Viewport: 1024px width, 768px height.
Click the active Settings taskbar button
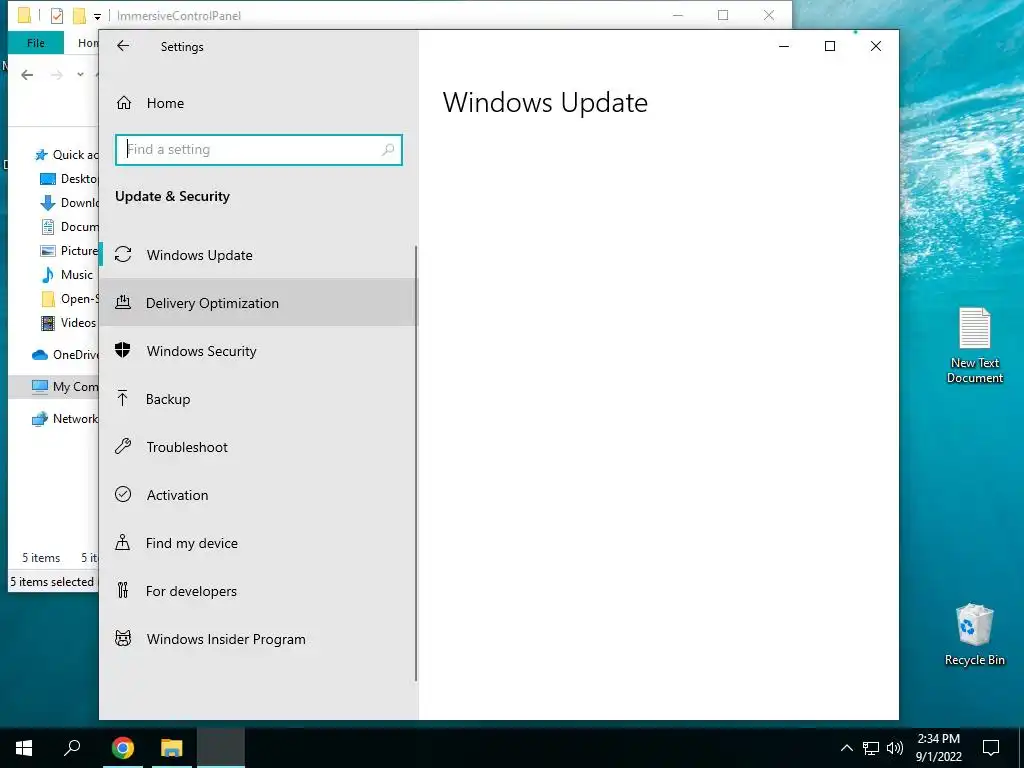click(221, 748)
